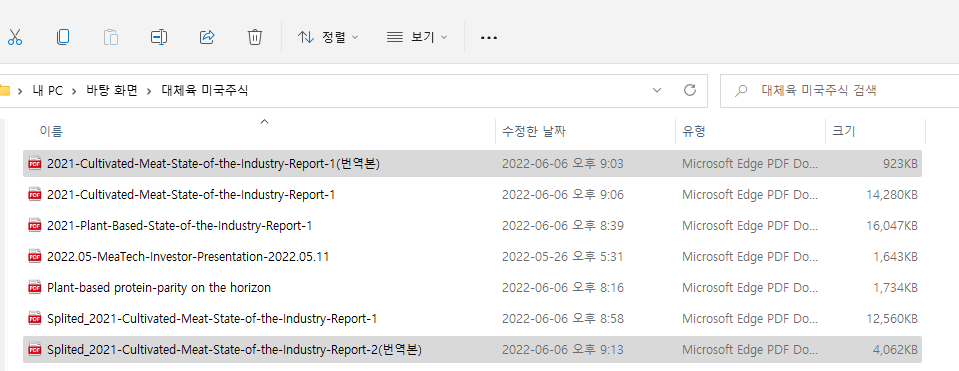Click the date 2022-06-06 오후 9:13
Viewport: 959px width, 371px height.
[563, 350]
